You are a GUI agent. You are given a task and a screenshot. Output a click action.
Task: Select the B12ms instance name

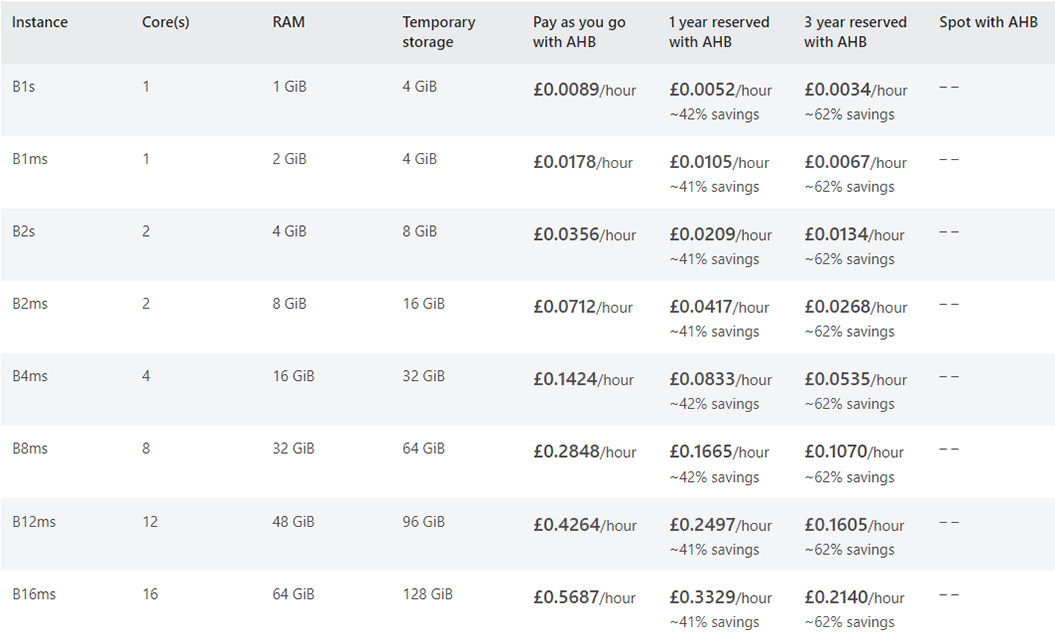coord(34,522)
